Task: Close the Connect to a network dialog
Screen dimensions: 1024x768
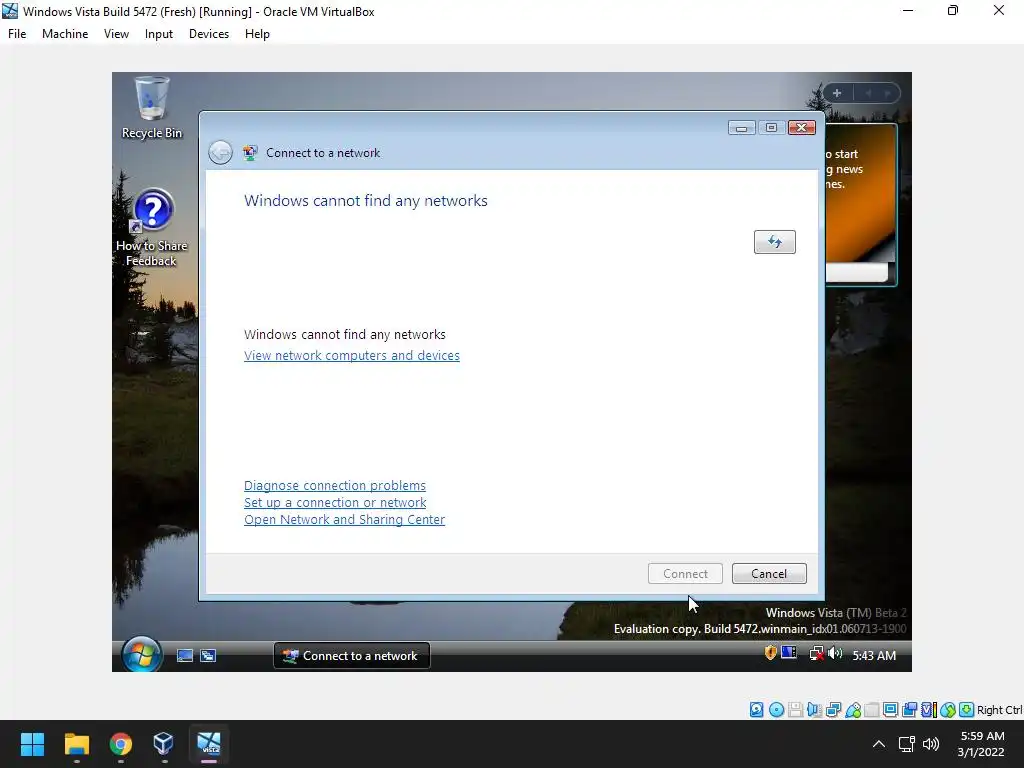Action: point(801,127)
